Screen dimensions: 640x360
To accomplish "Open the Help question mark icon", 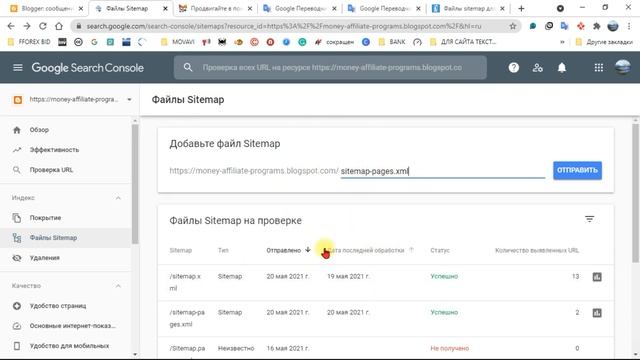I will (x=513, y=68).
